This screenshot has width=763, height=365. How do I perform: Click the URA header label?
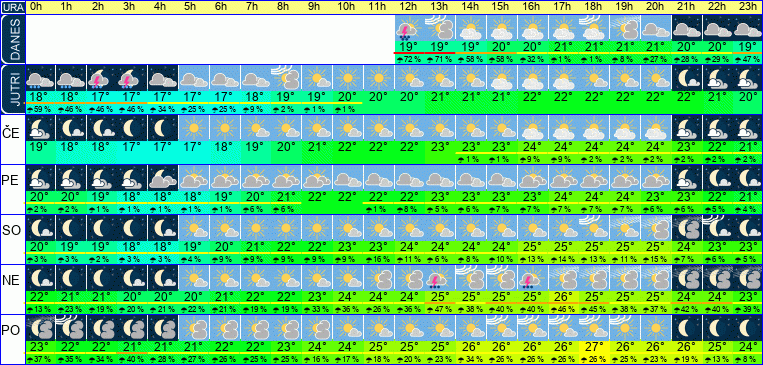pyautogui.click(x=12, y=7)
